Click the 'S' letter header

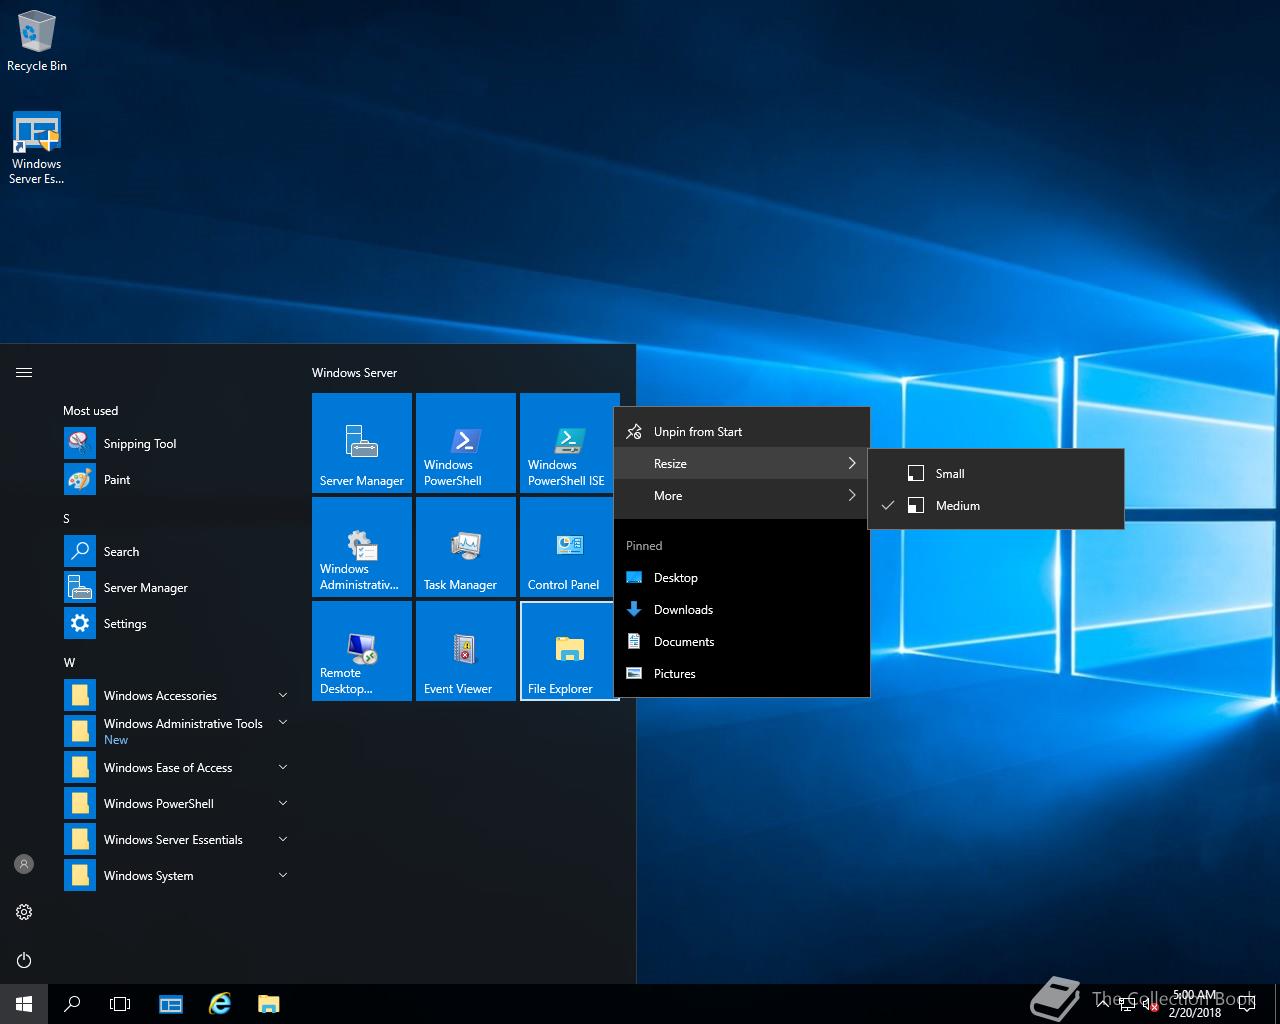(66, 519)
